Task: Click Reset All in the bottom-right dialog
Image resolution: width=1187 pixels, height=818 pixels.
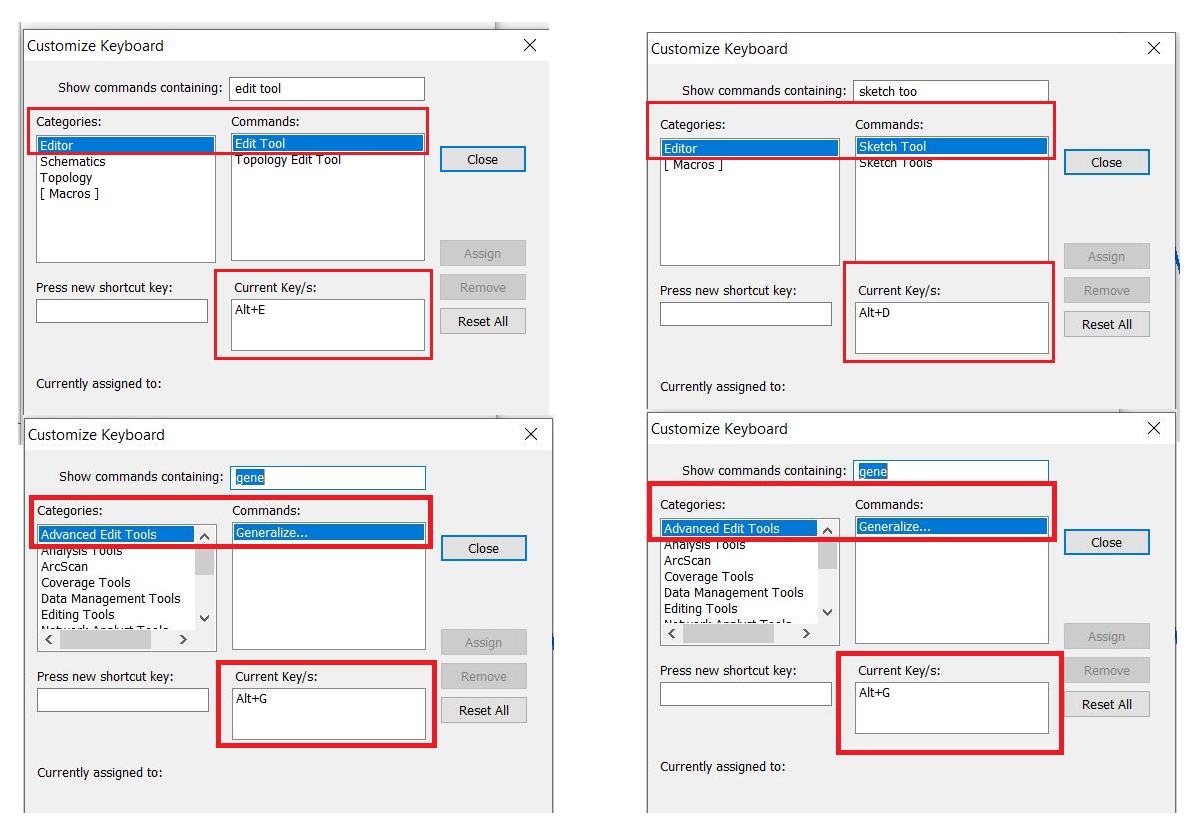Action: point(1107,704)
